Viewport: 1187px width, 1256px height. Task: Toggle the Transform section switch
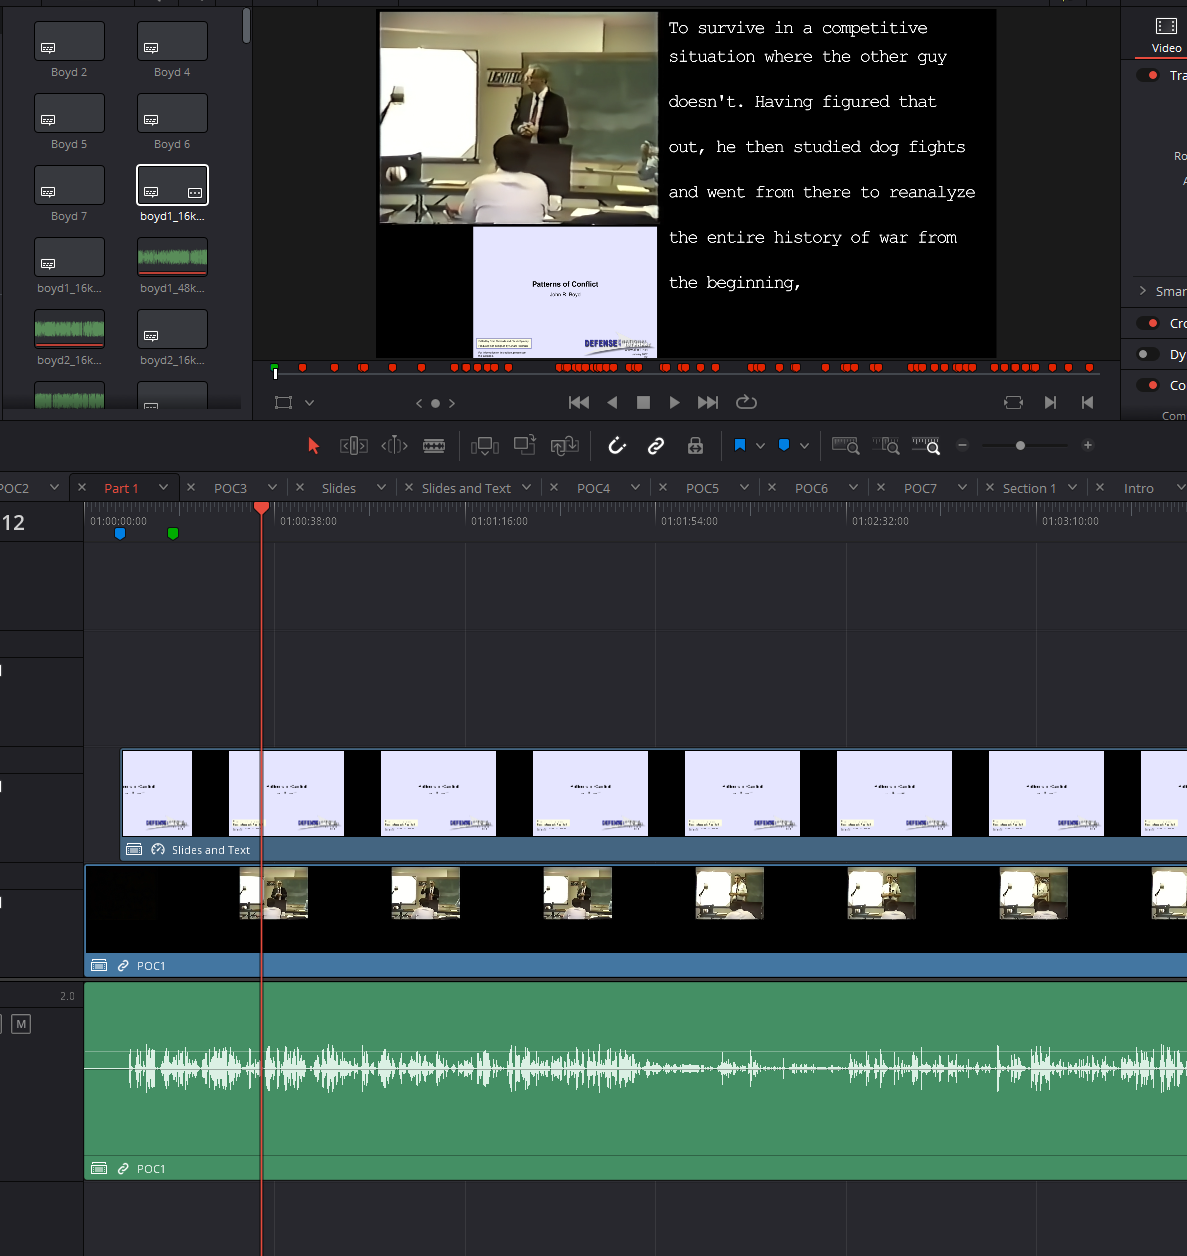point(1147,75)
